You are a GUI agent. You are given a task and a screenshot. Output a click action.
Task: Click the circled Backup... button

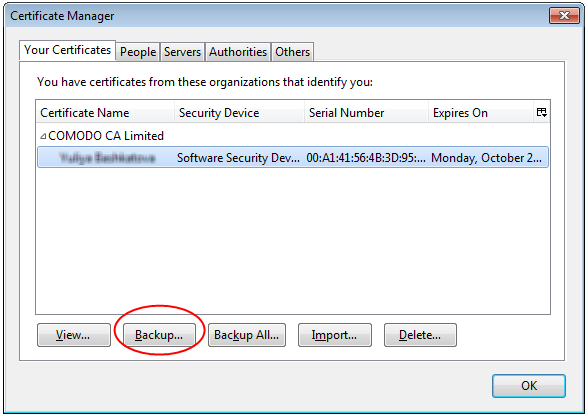tap(159, 335)
